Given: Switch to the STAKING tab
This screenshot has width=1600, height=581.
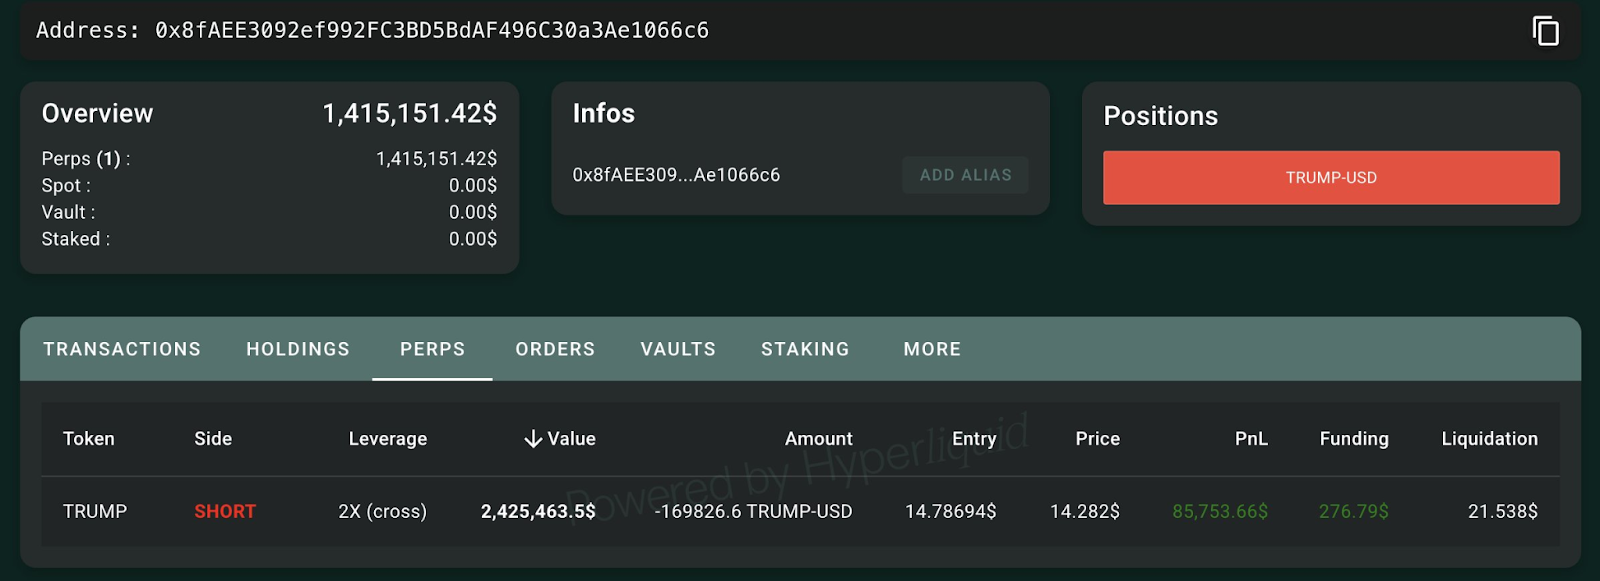Looking at the screenshot, I should coord(805,349).
